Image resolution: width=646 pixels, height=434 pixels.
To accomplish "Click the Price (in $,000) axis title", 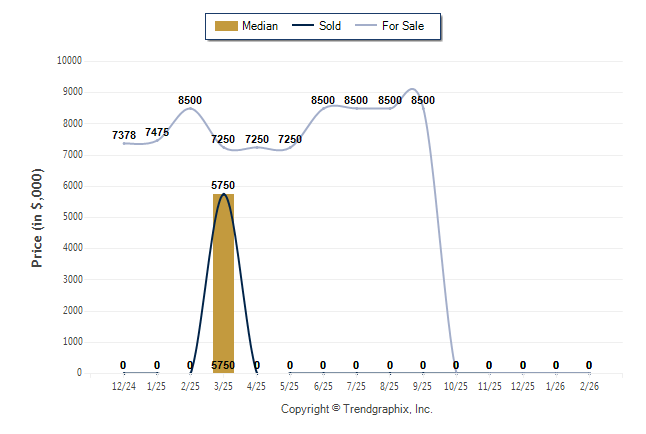I will (37, 217).
